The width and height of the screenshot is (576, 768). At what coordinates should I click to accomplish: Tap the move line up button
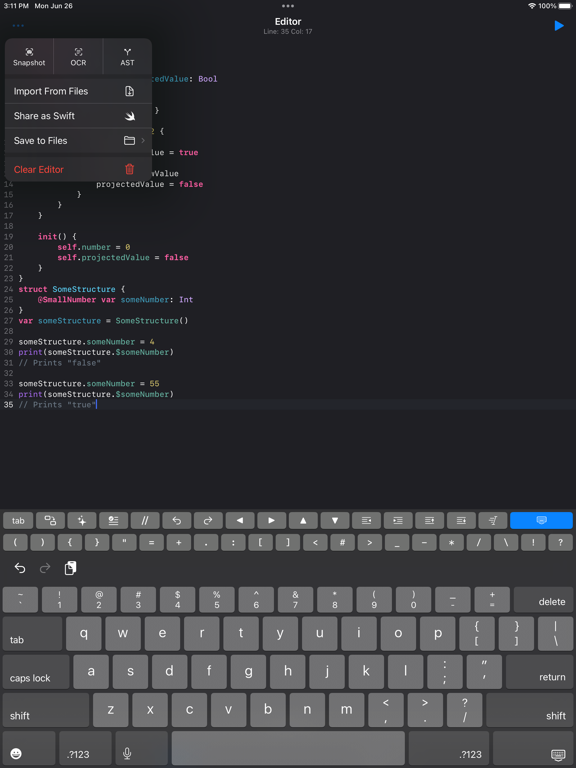(430, 520)
